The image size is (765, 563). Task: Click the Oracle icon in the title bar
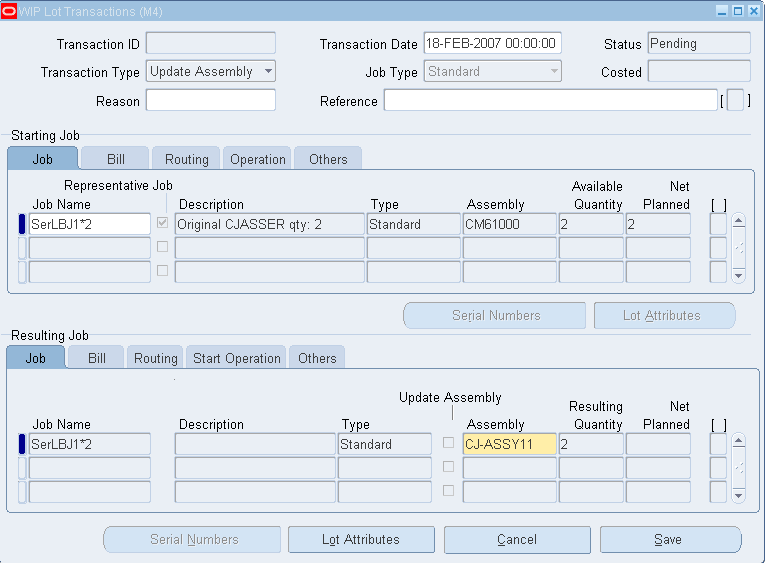9,11
